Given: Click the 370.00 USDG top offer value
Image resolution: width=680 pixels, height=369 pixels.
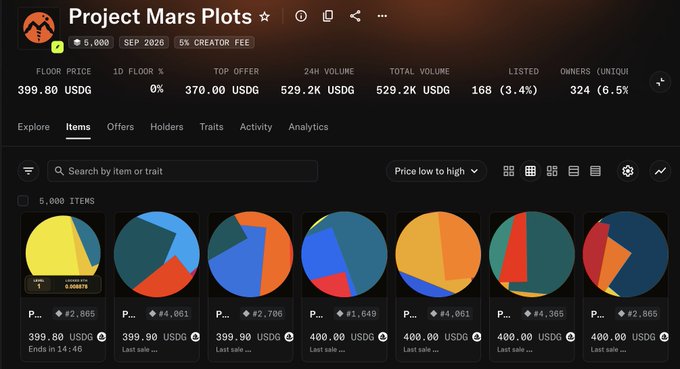Looking at the screenshot, I should (222, 90).
